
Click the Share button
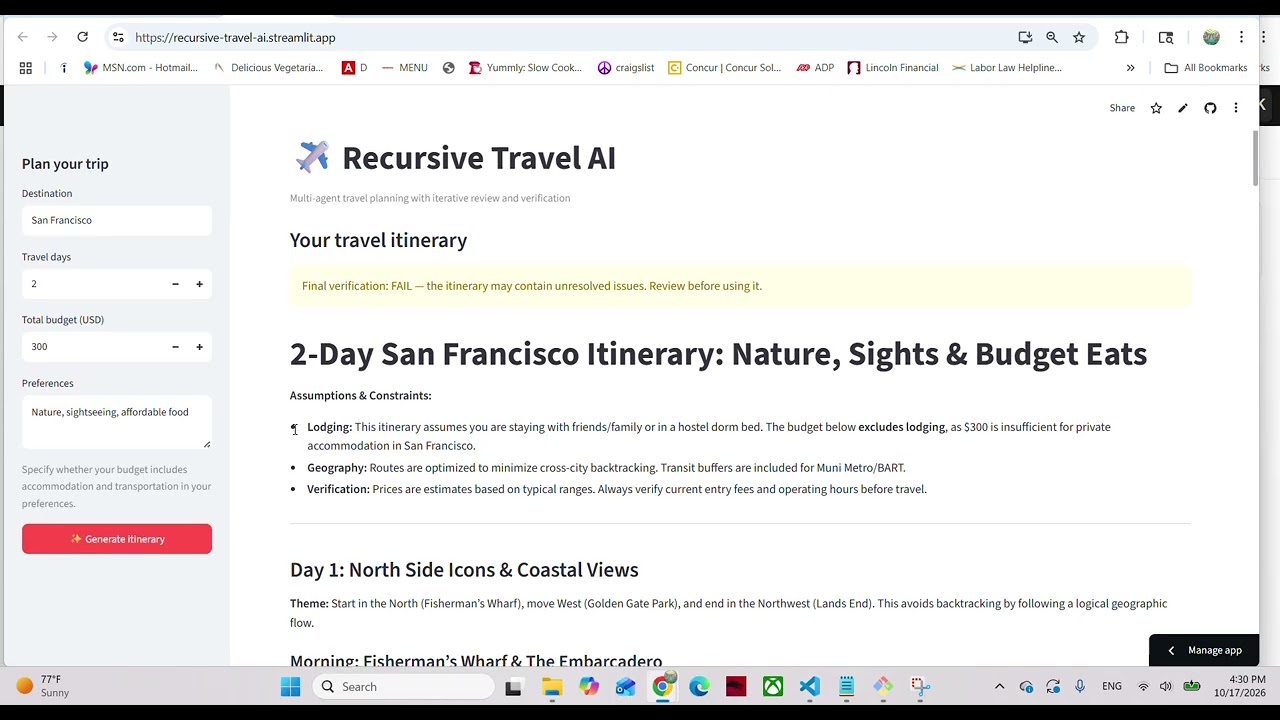(1122, 108)
